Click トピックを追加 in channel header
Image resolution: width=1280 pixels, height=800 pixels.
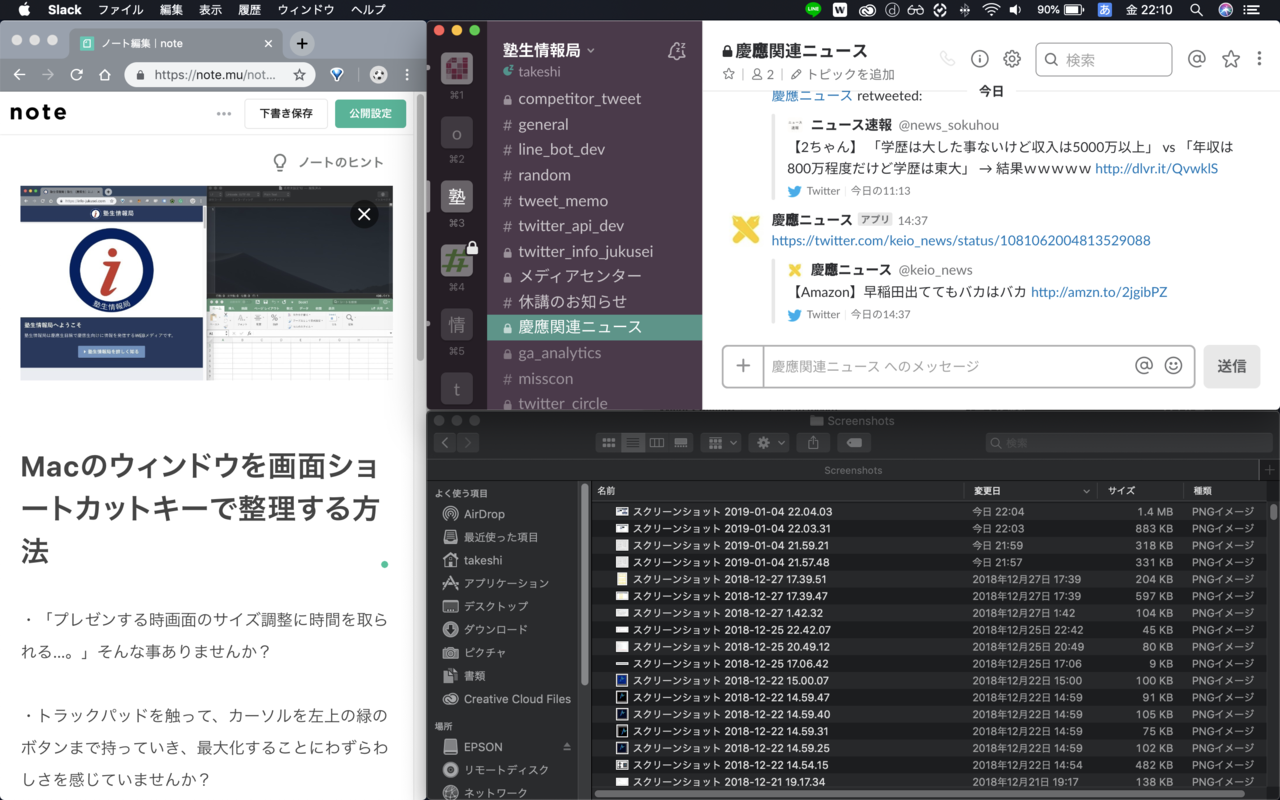[842, 74]
